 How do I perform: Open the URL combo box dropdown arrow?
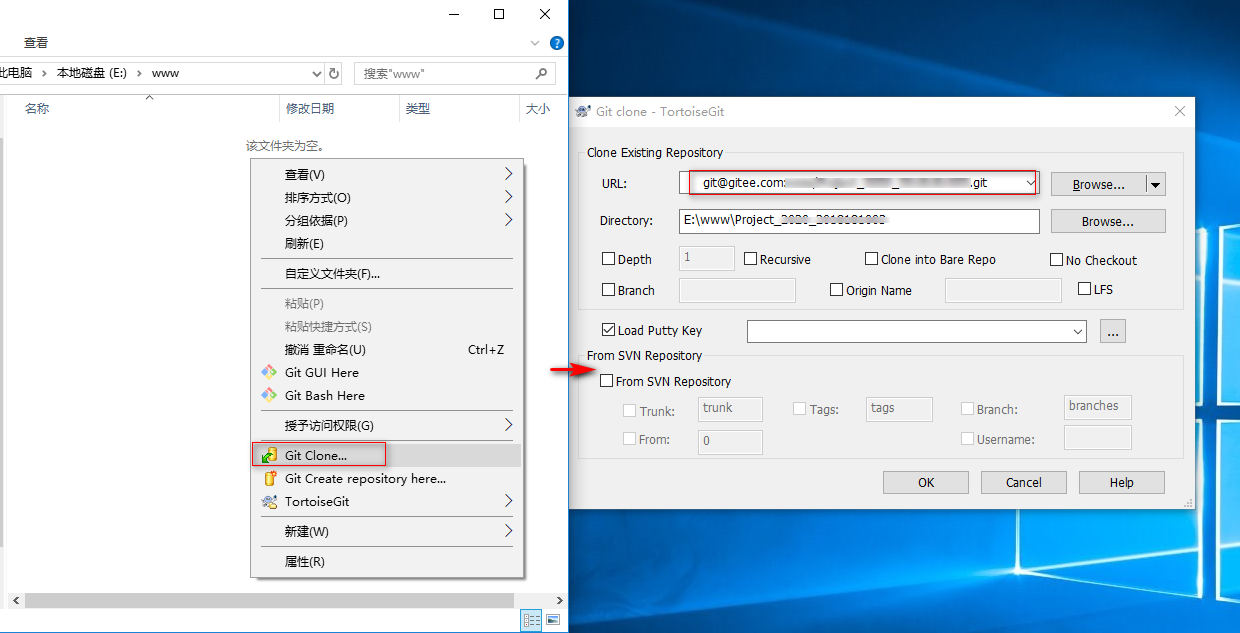click(x=1030, y=183)
